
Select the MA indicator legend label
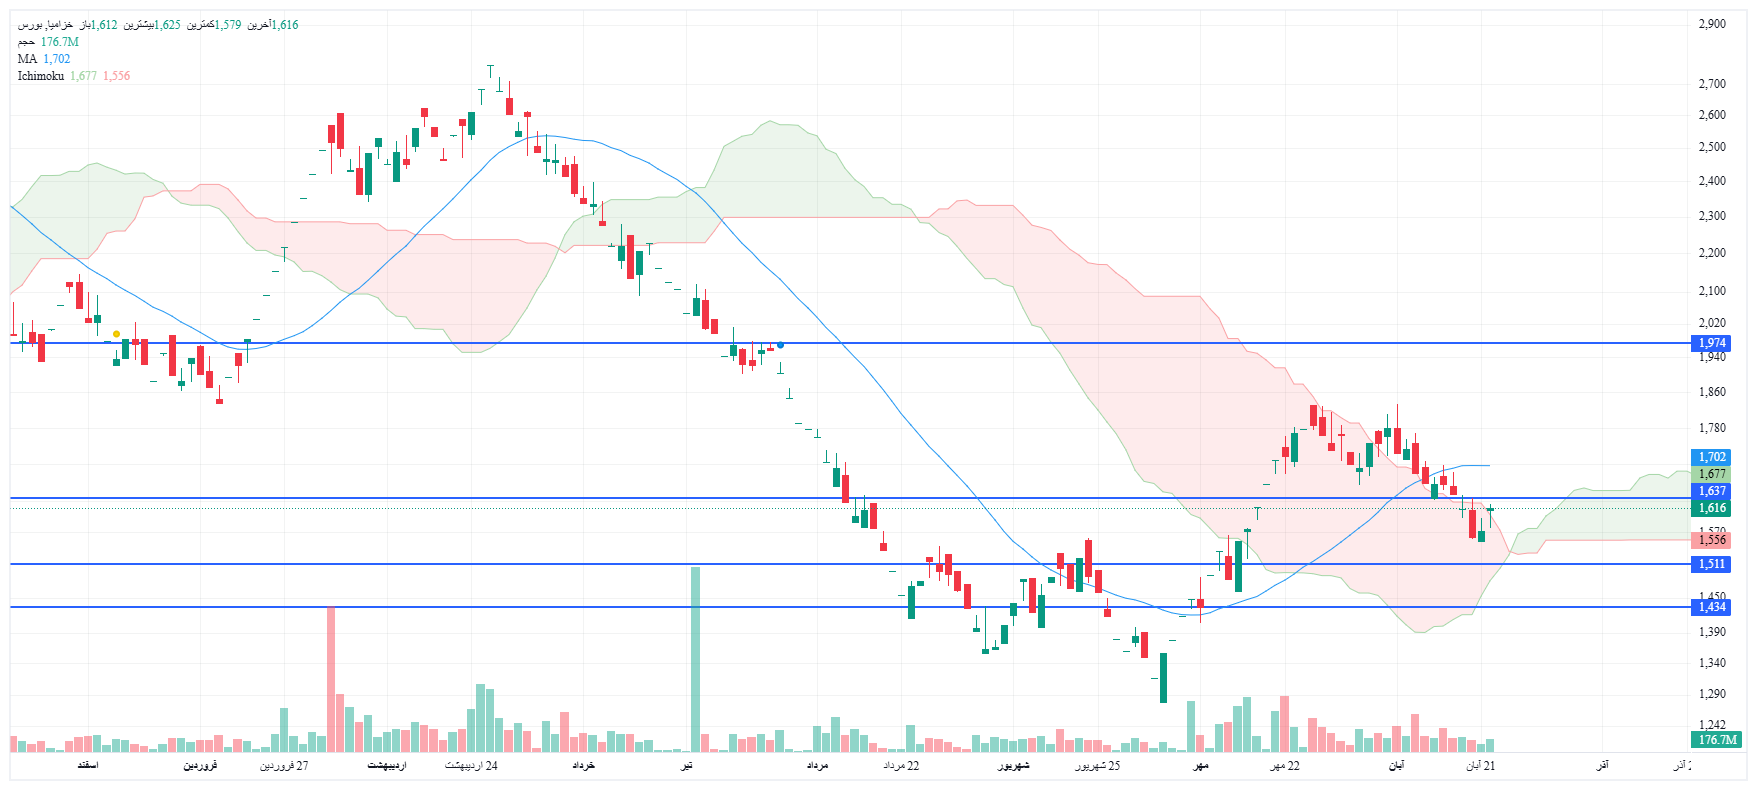click(27, 59)
